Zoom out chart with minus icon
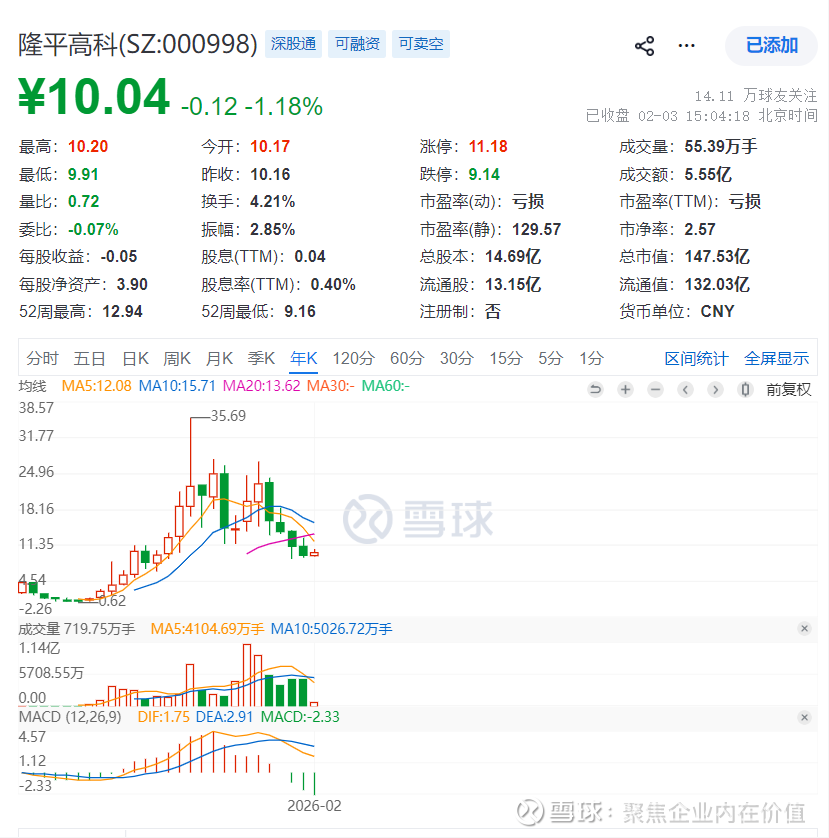The height and width of the screenshot is (838, 829). [655, 390]
